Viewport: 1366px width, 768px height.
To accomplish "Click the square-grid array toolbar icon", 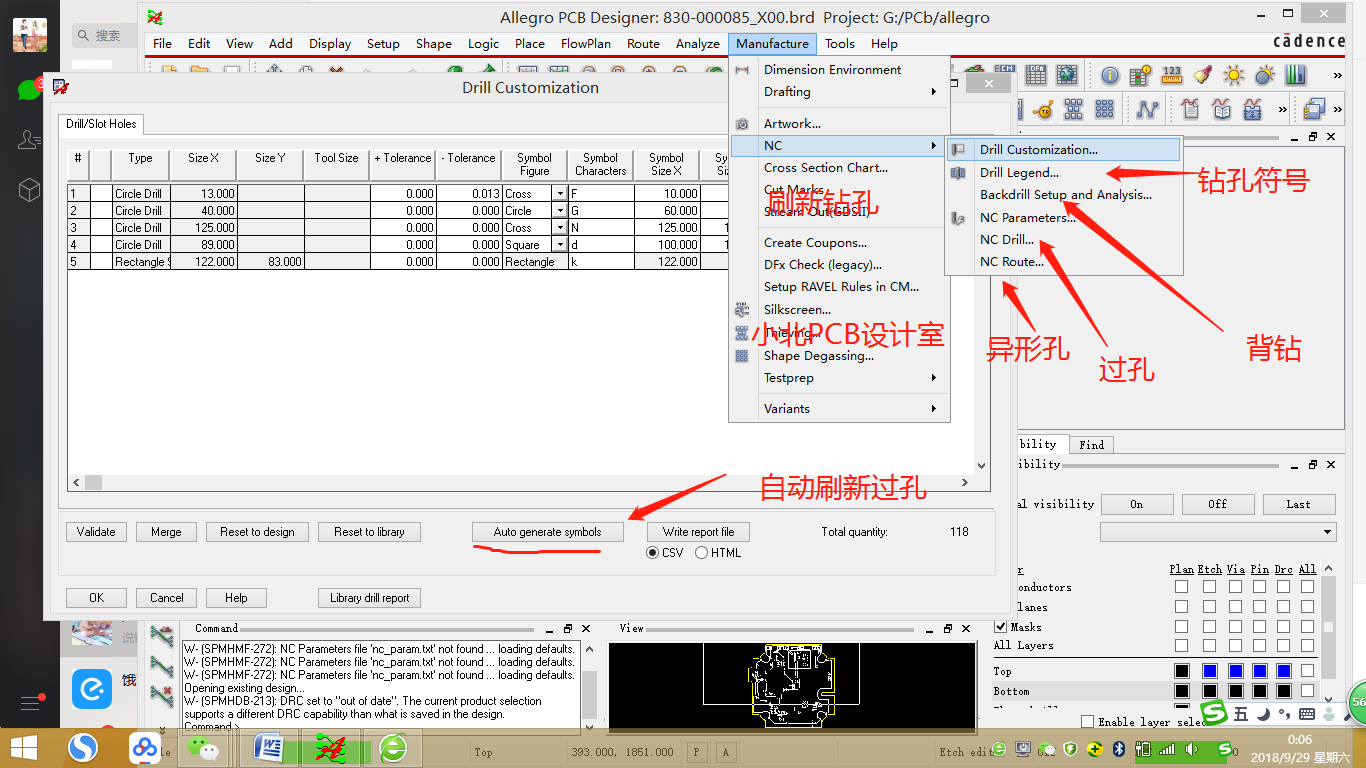I will (x=1073, y=108).
